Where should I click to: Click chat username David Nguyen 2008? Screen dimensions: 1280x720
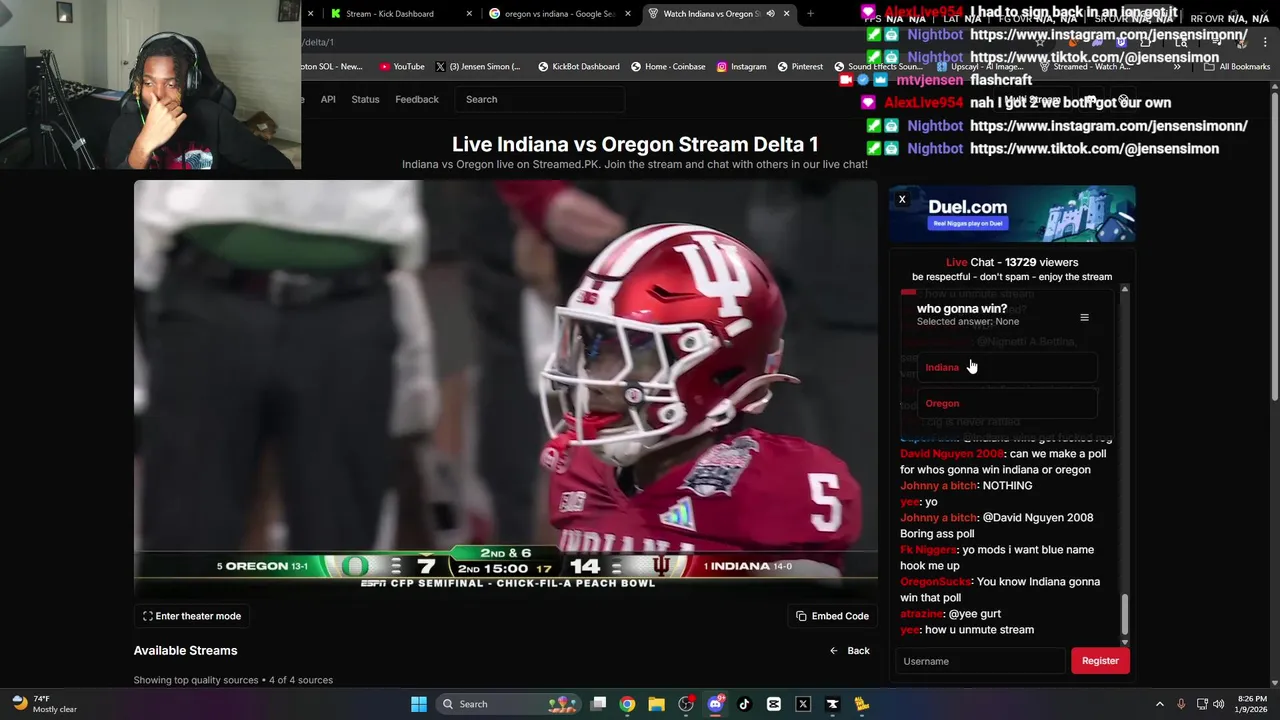(952, 454)
